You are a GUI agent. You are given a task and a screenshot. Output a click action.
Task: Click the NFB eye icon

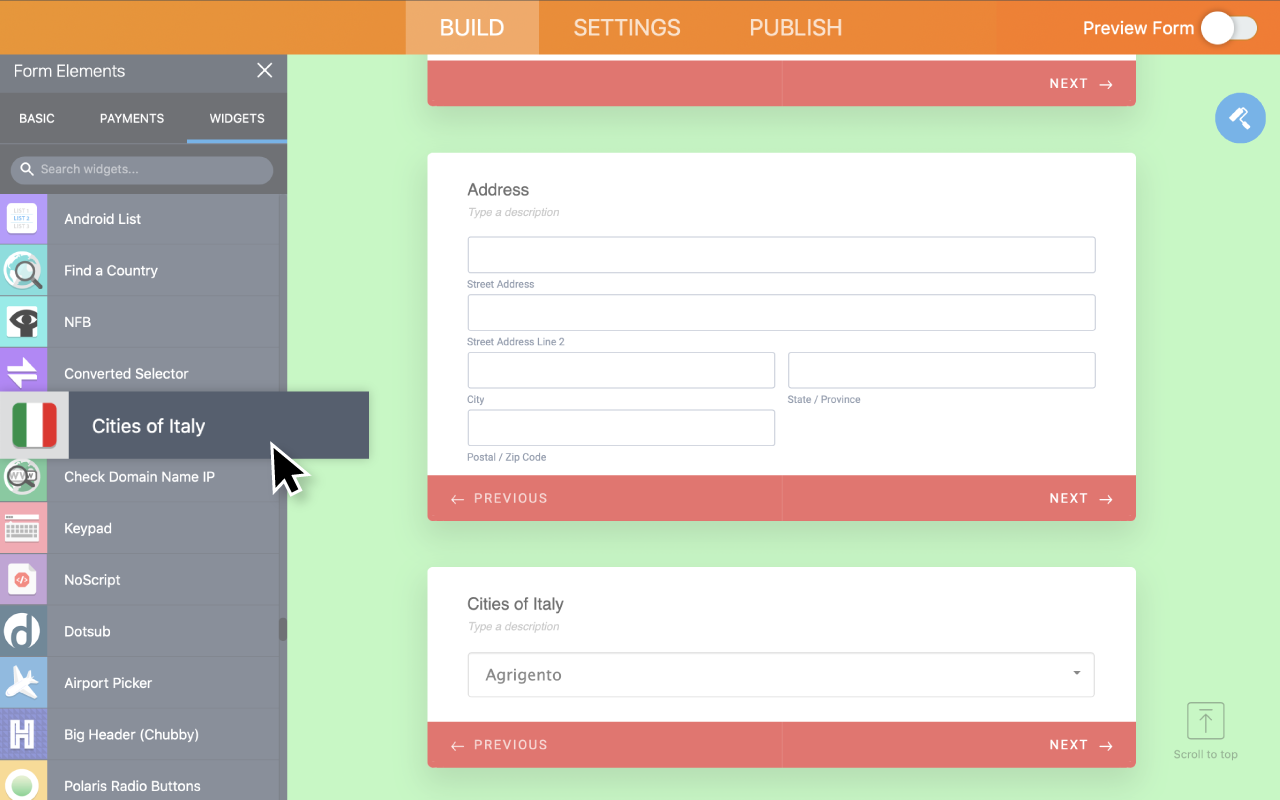pos(22,322)
